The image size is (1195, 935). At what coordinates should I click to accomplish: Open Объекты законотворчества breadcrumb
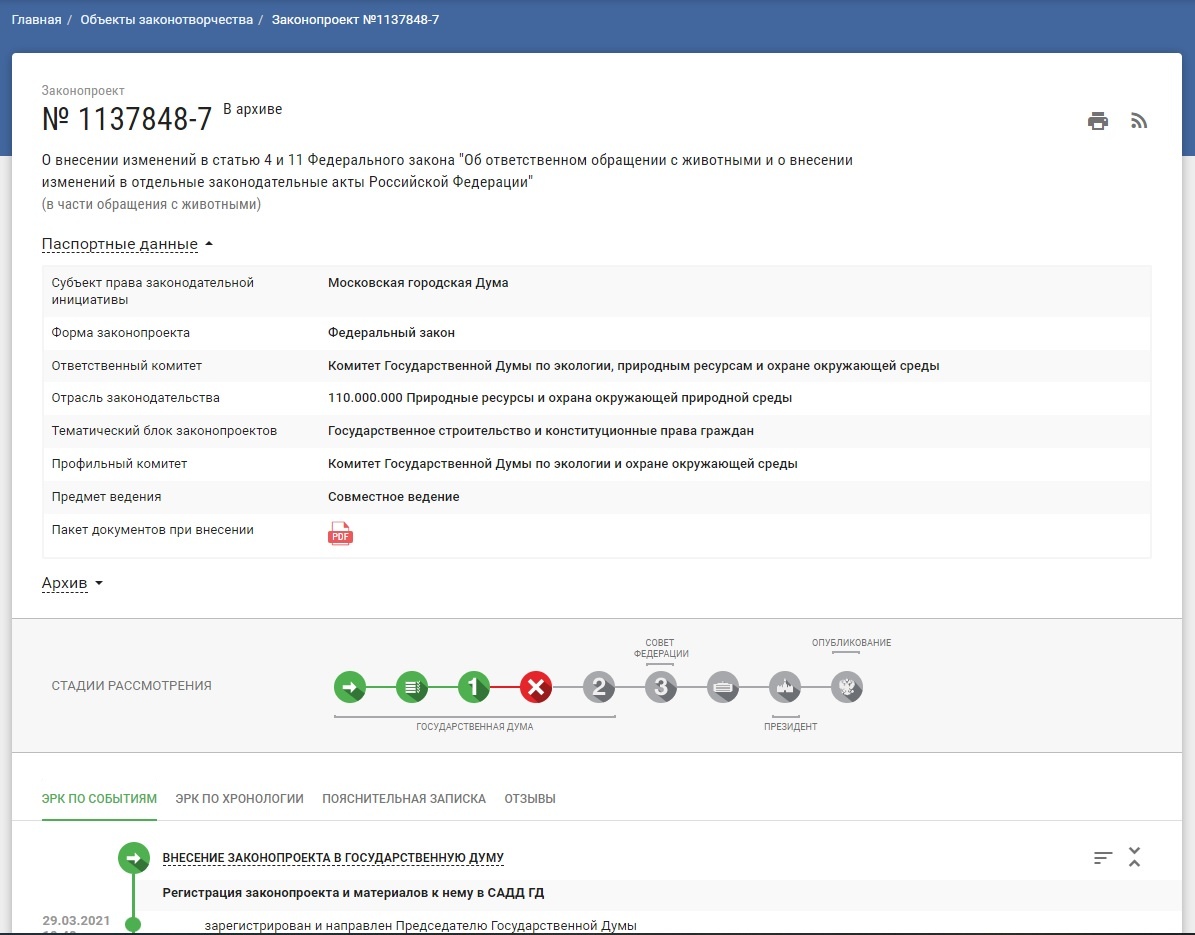tap(167, 20)
